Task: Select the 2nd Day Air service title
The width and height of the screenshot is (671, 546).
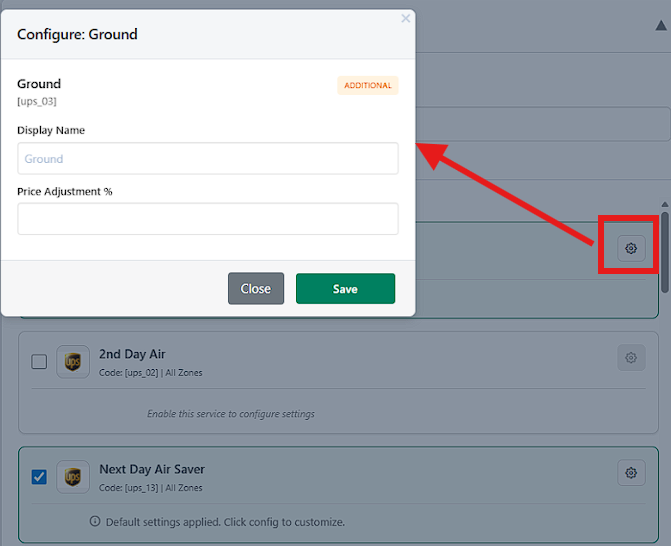Action: coord(132,354)
